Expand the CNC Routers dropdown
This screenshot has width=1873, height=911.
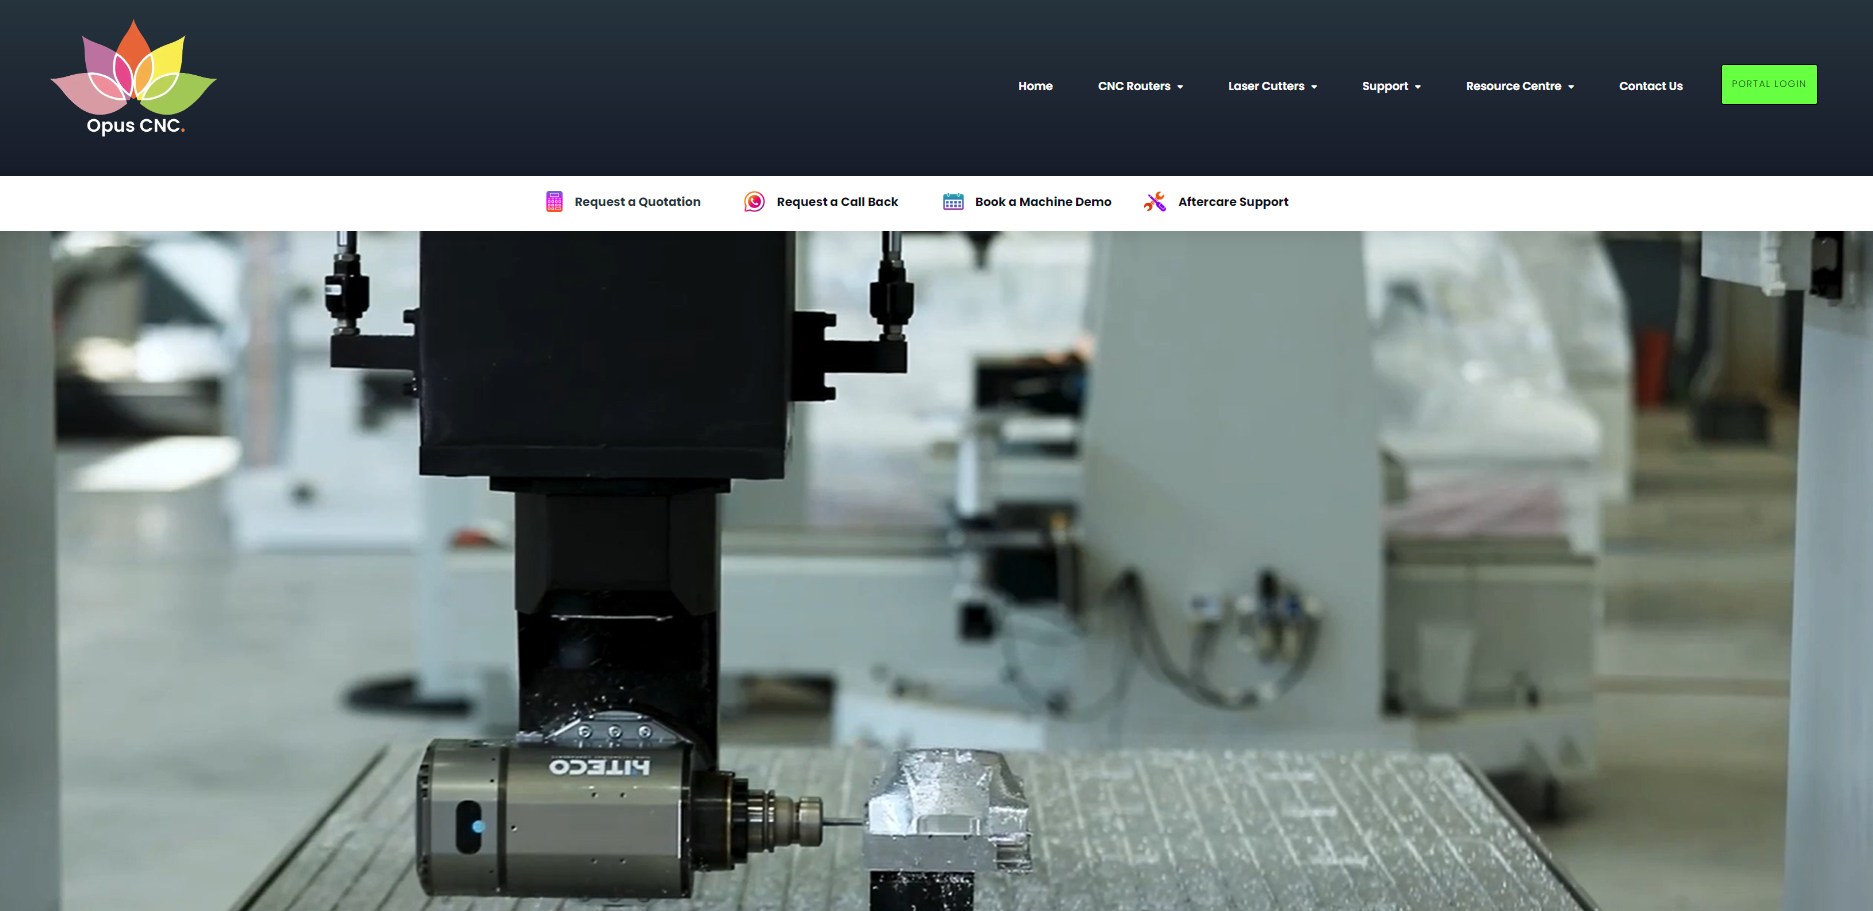[x=1134, y=86]
